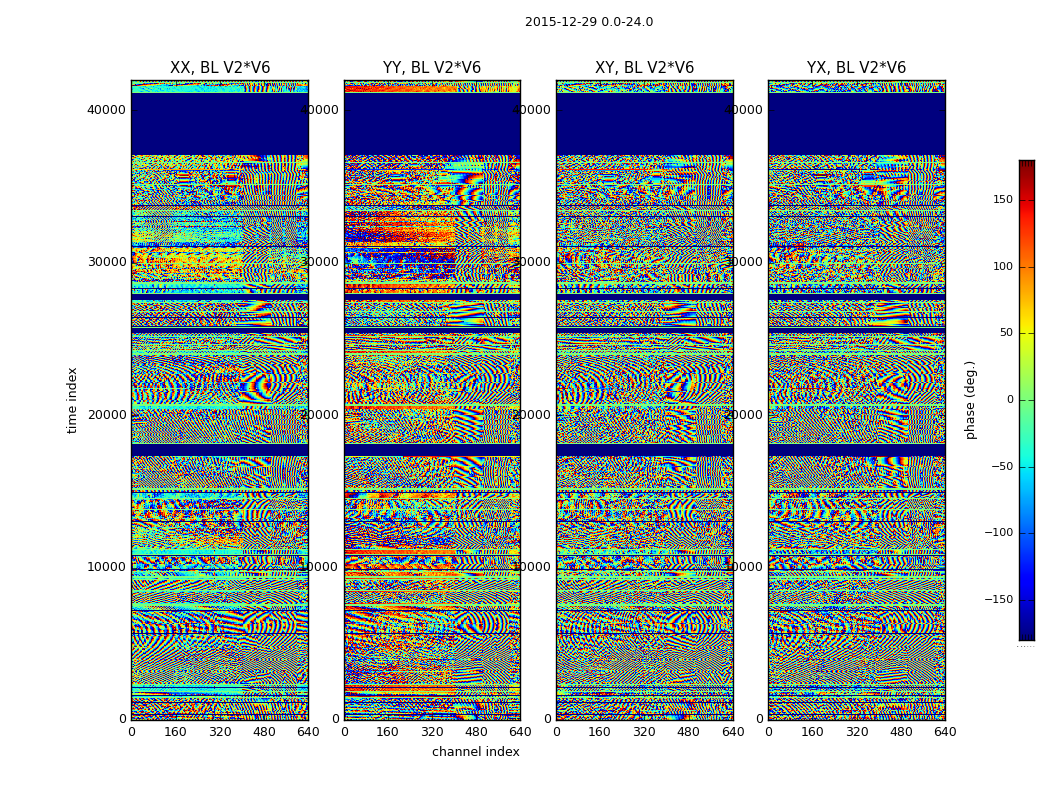Click the '20000' y-tick of XX plot
The width and height of the screenshot is (1050, 800).
pos(106,414)
